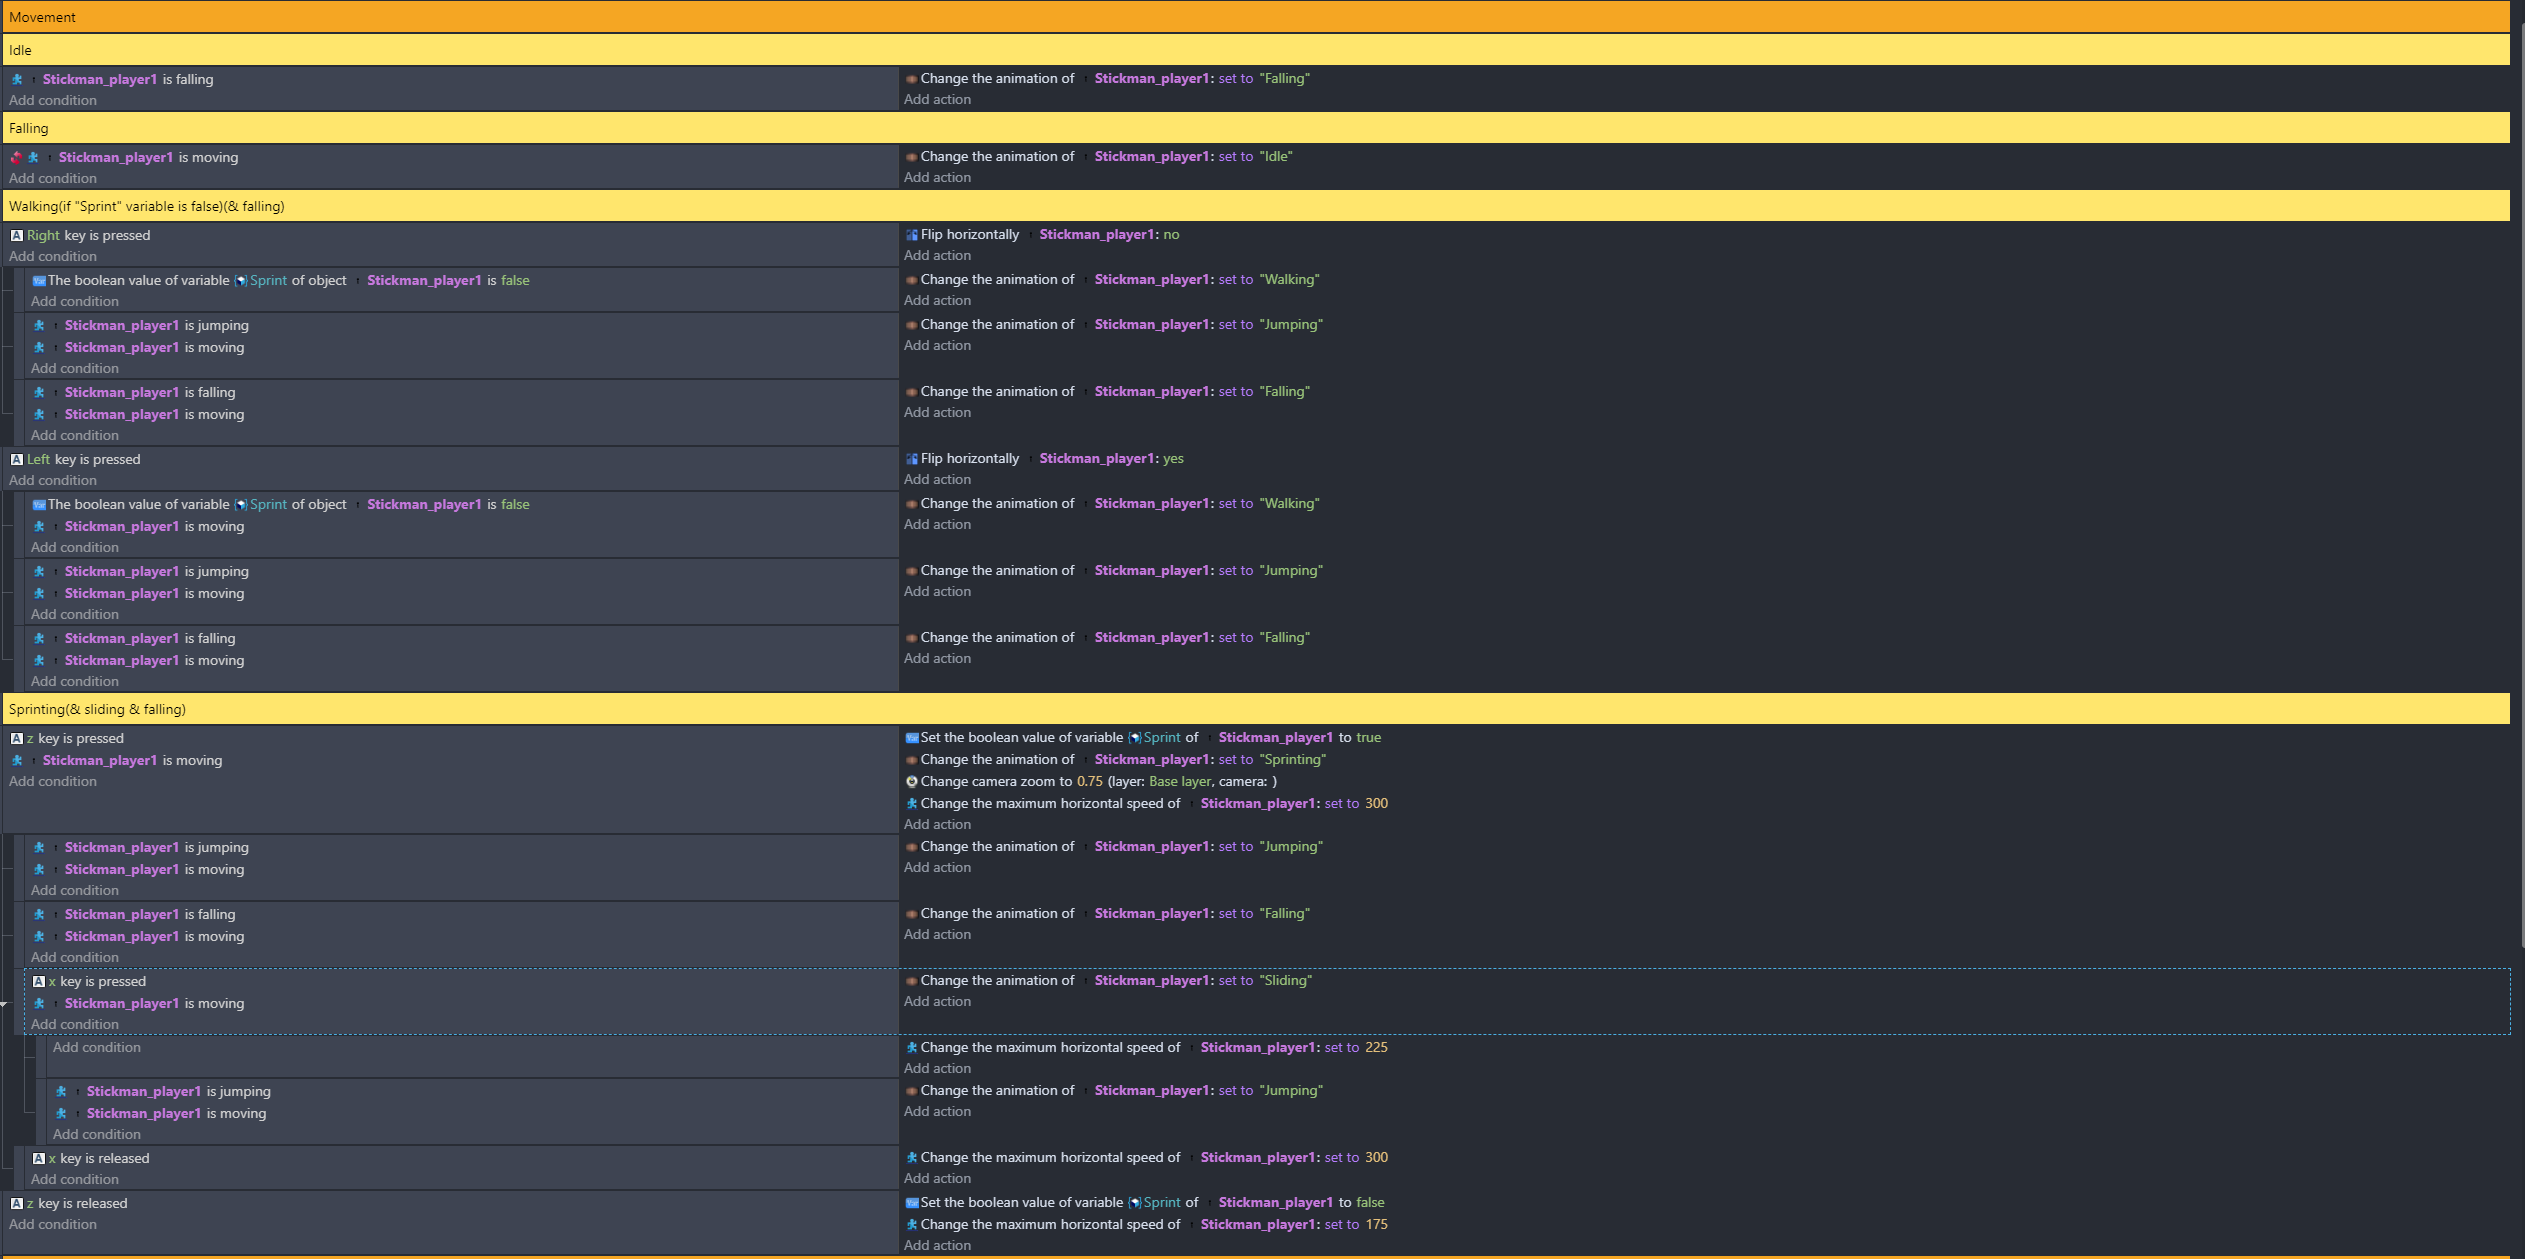Image resolution: width=2525 pixels, height=1259 pixels.
Task: Click keyboard icon beside x key is released
Action: tap(39, 1159)
